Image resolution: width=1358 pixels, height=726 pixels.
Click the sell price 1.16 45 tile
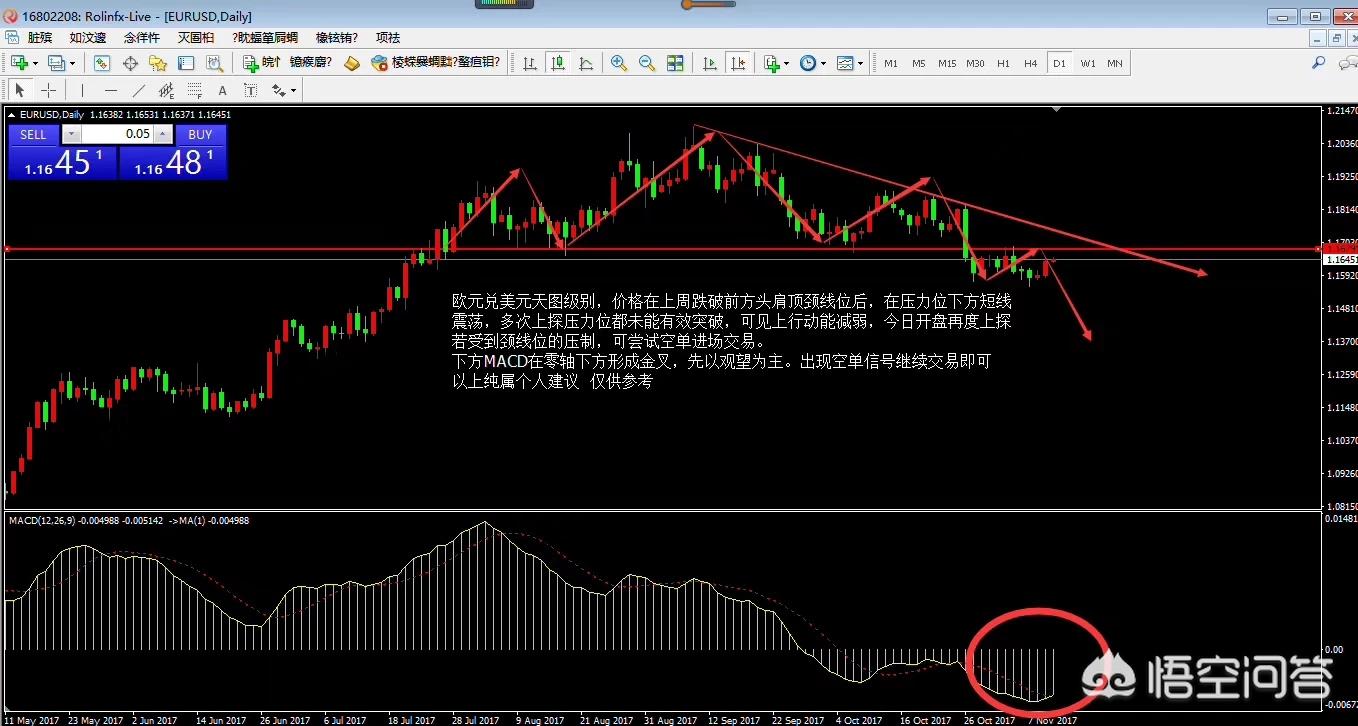point(62,162)
